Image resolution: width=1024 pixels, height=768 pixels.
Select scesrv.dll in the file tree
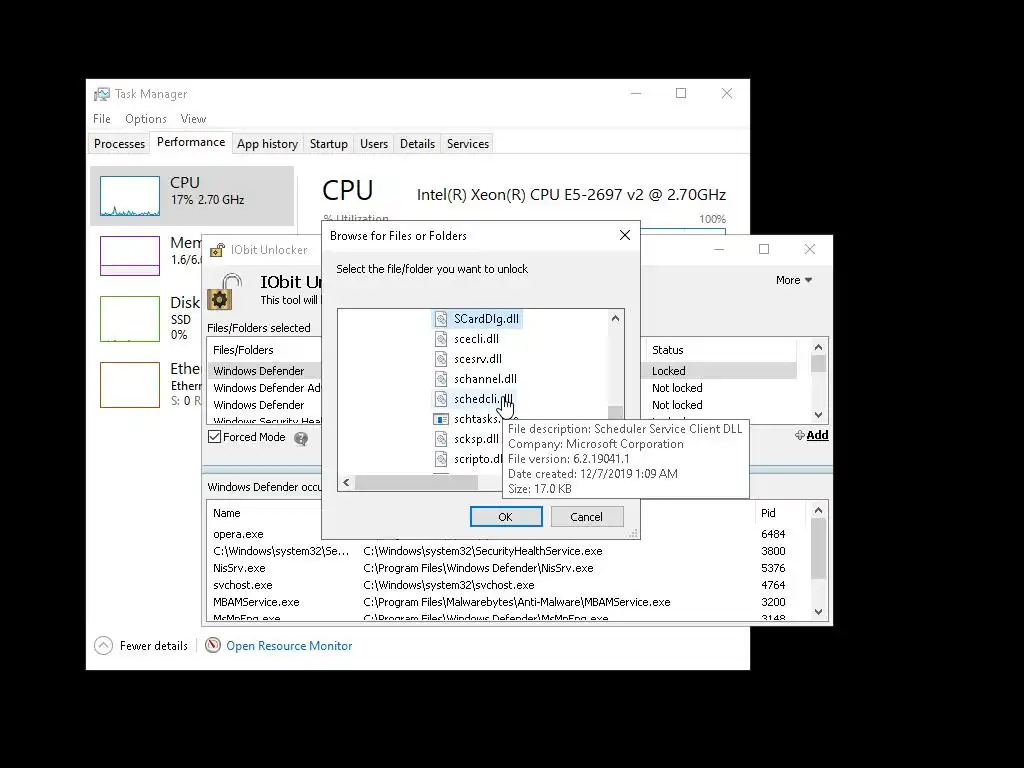478,359
